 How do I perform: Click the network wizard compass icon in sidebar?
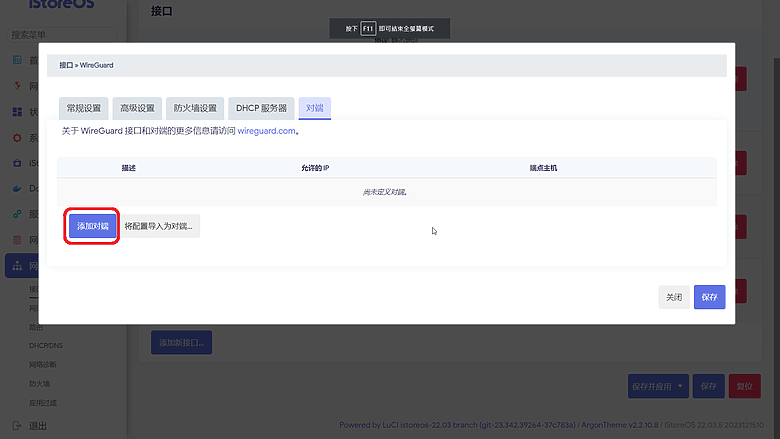coord(17,86)
